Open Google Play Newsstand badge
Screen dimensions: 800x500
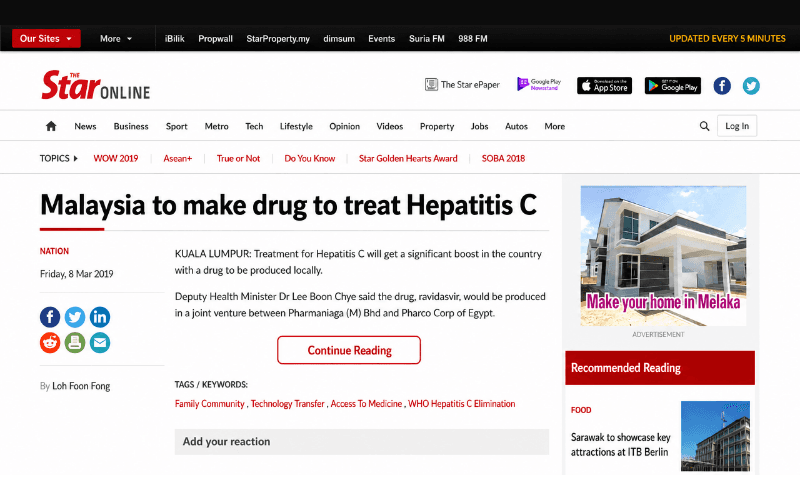[539, 85]
